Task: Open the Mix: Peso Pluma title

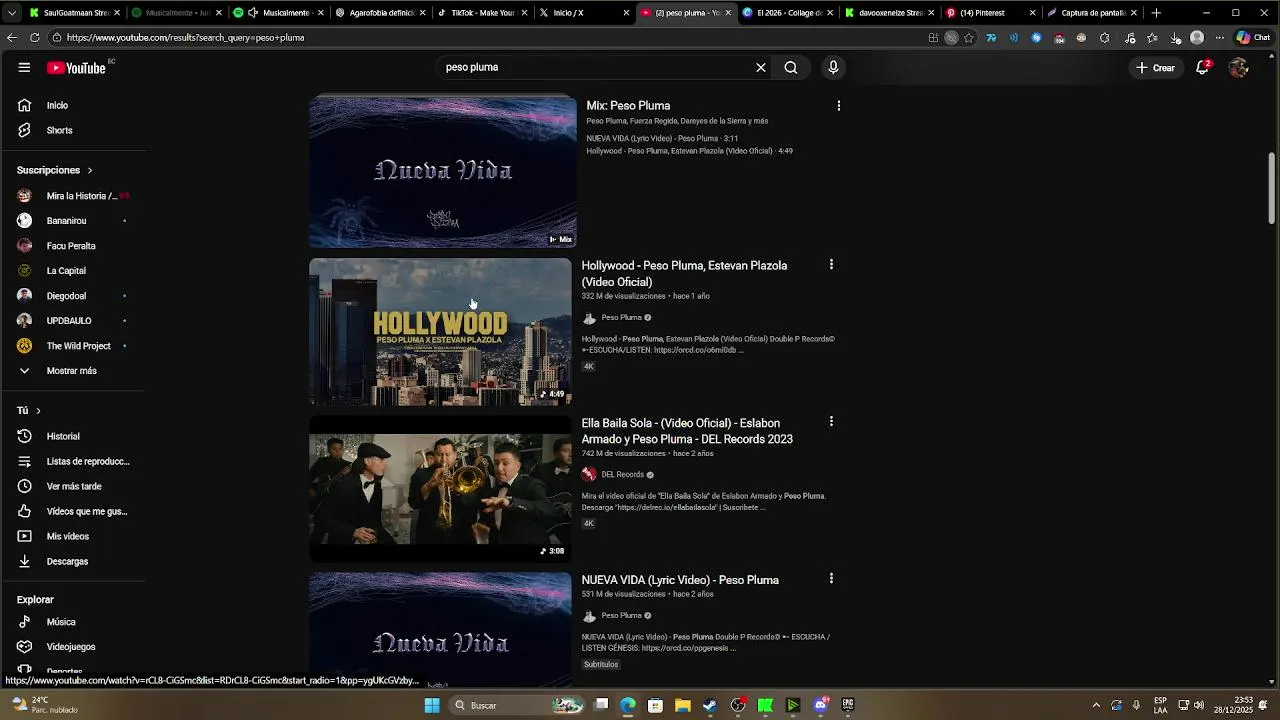Action: click(x=628, y=106)
